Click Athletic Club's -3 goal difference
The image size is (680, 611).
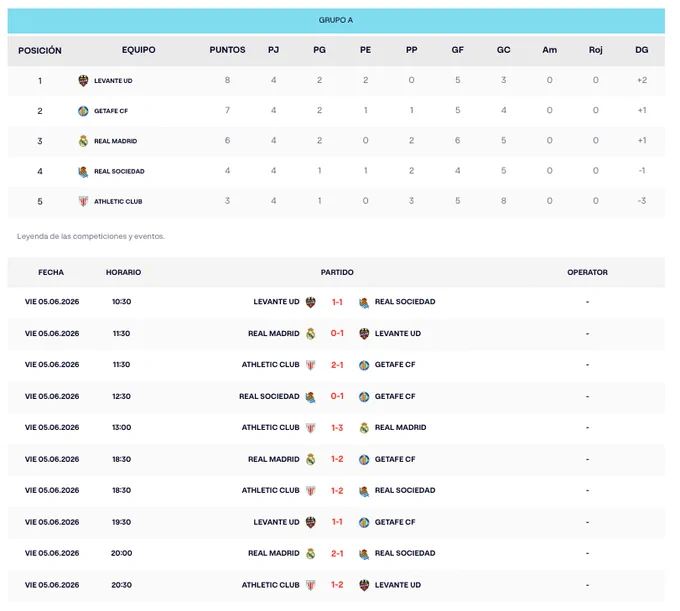[642, 201]
